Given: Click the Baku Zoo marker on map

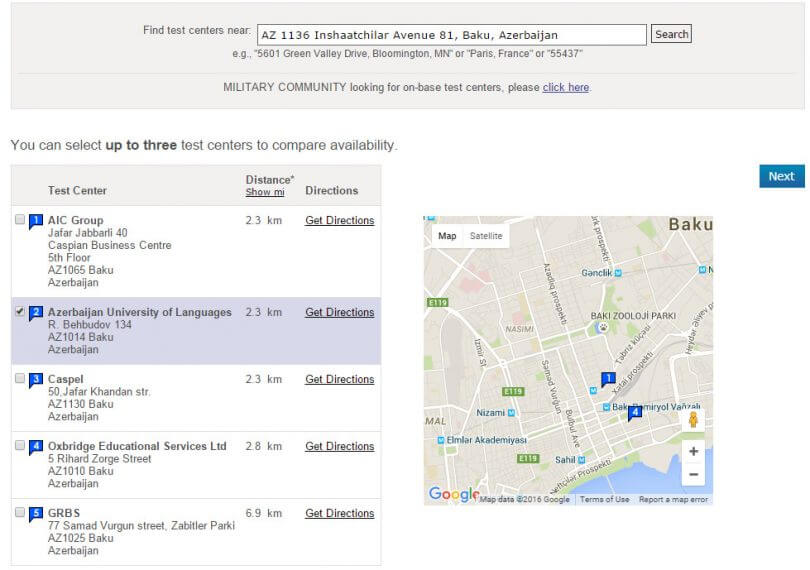Looking at the screenshot, I should [603, 326].
